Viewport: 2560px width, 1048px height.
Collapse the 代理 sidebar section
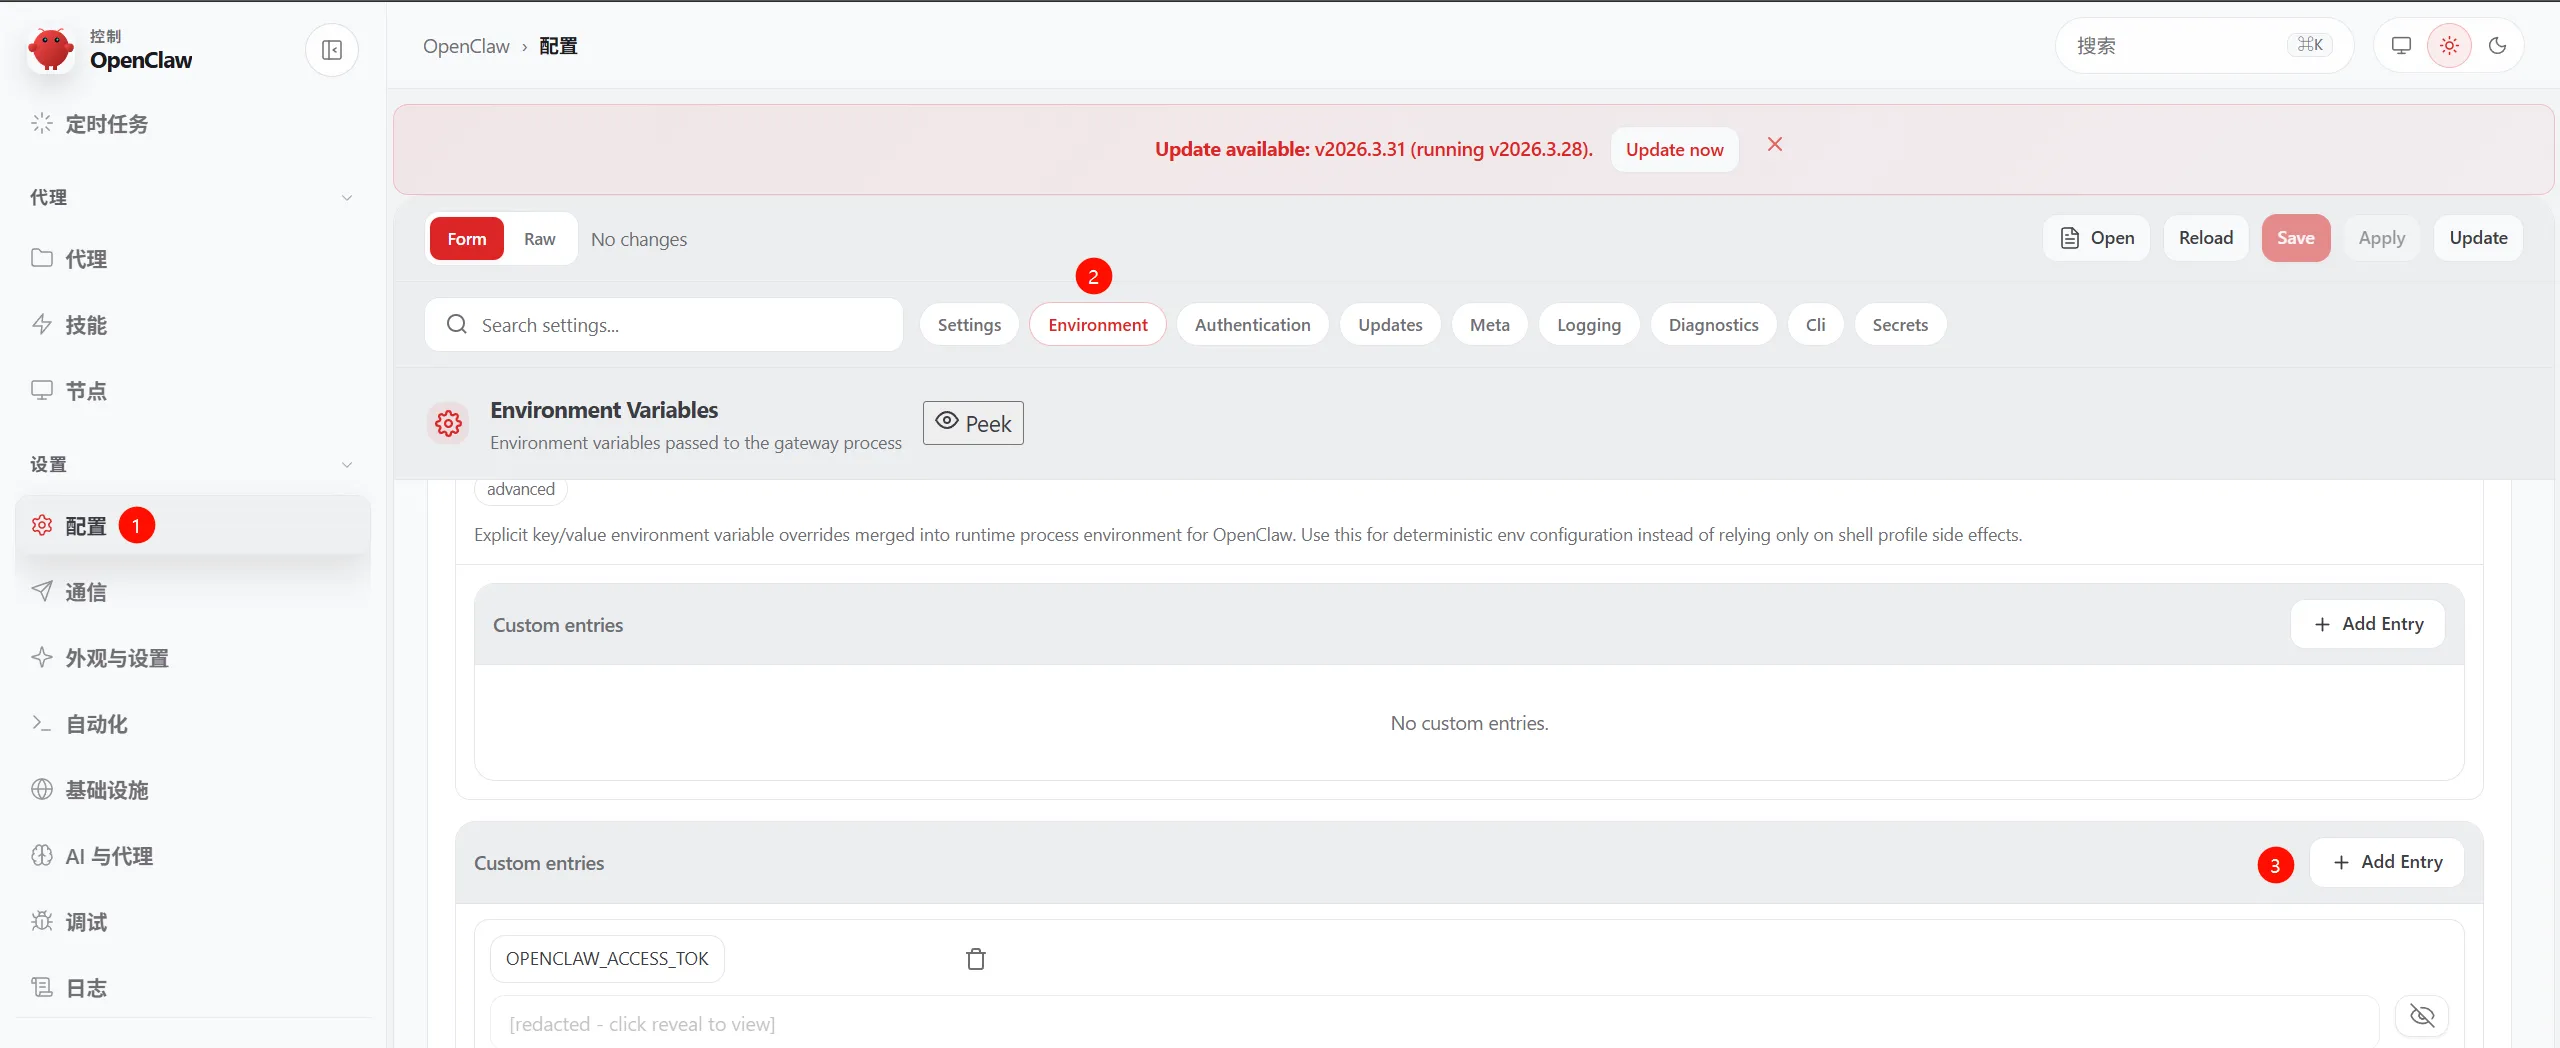347,198
